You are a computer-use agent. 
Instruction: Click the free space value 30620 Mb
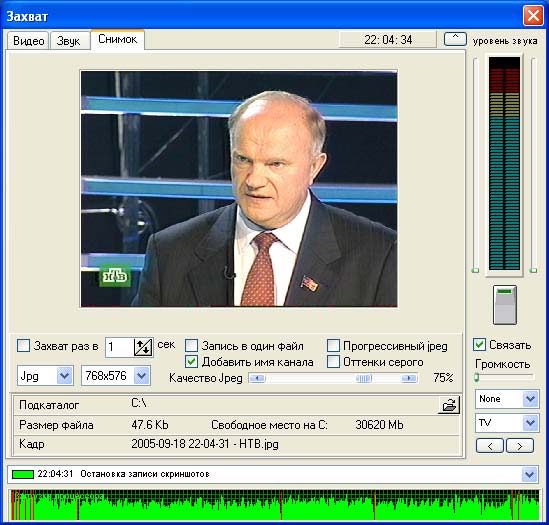coord(379,425)
